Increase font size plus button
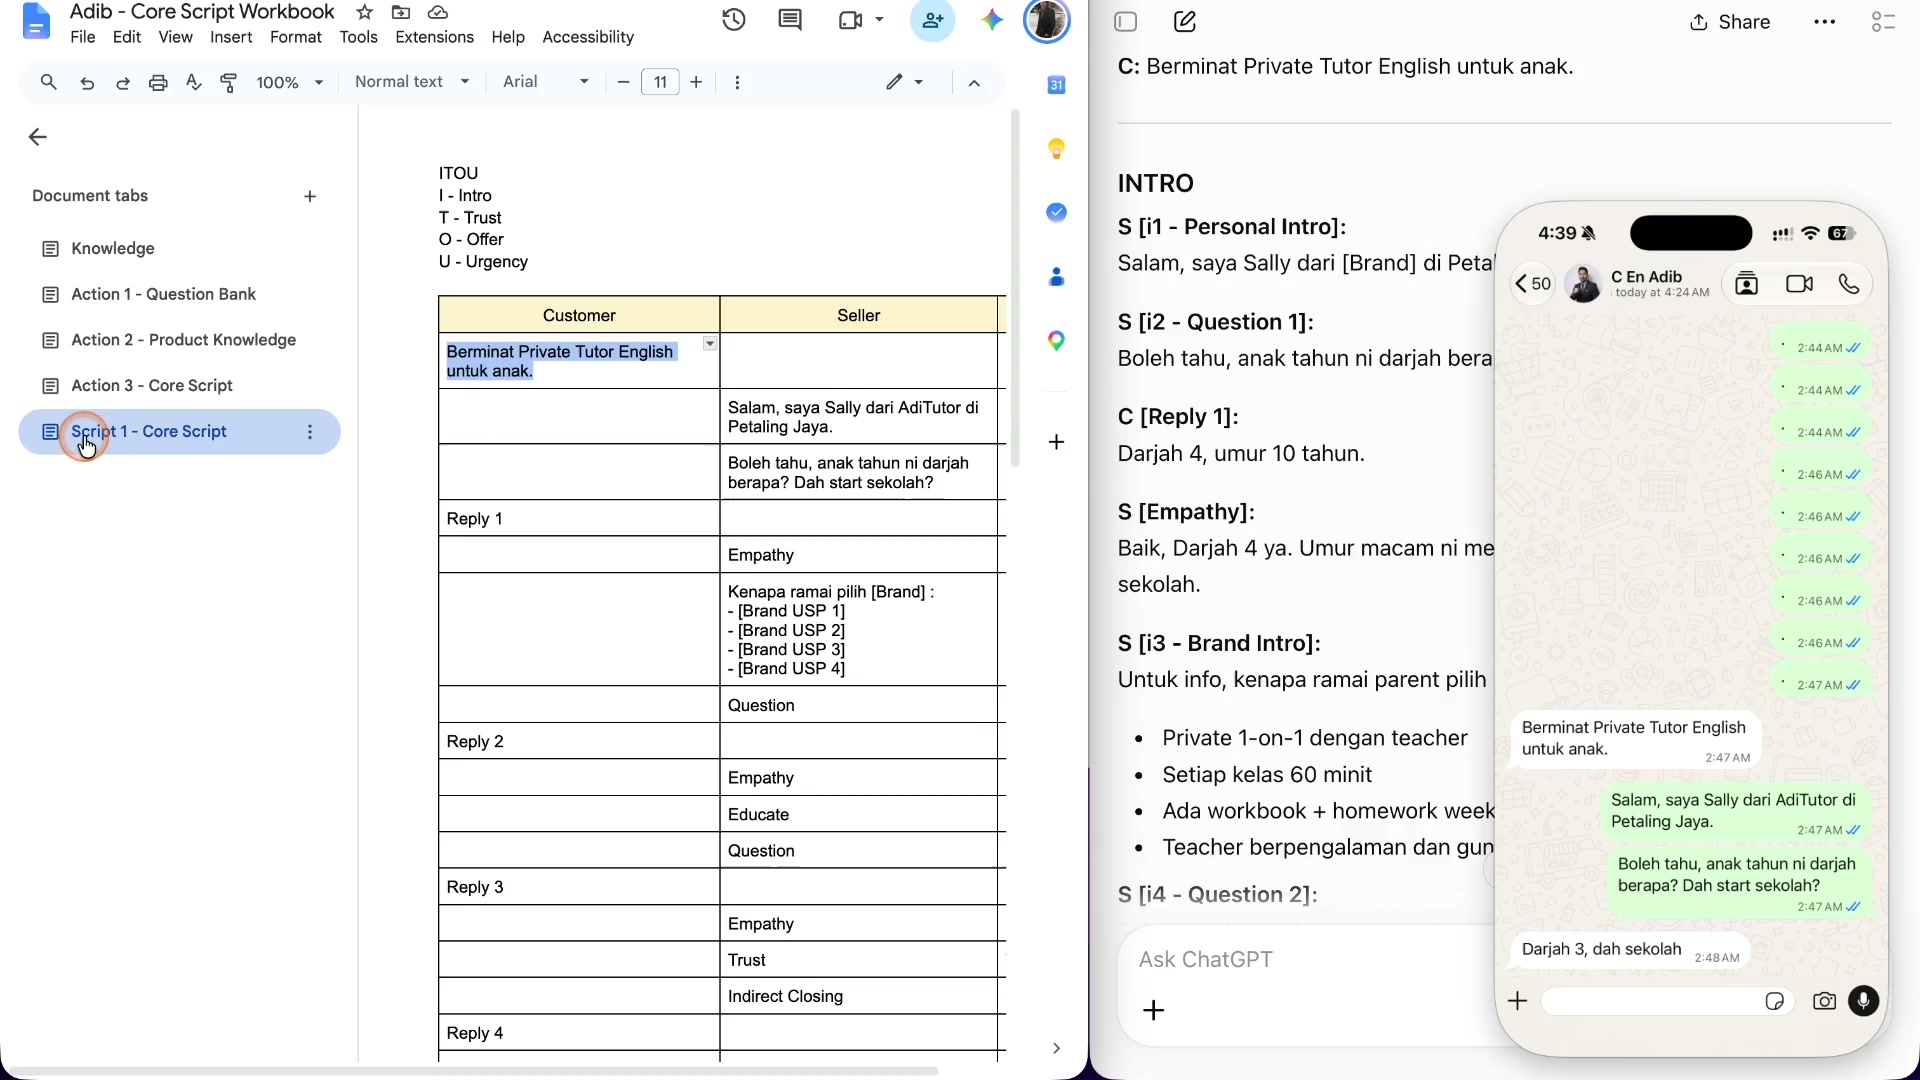 coord(696,82)
